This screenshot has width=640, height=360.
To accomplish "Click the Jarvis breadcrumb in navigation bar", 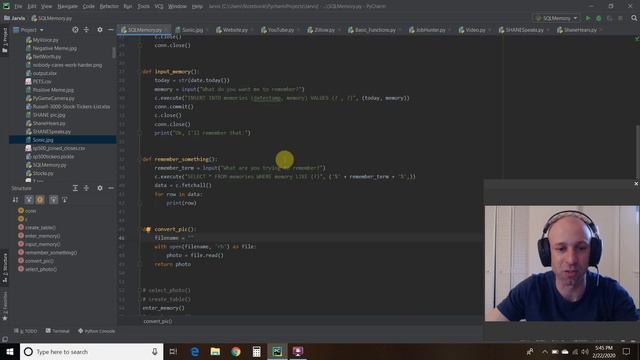I will tap(15, 18).
